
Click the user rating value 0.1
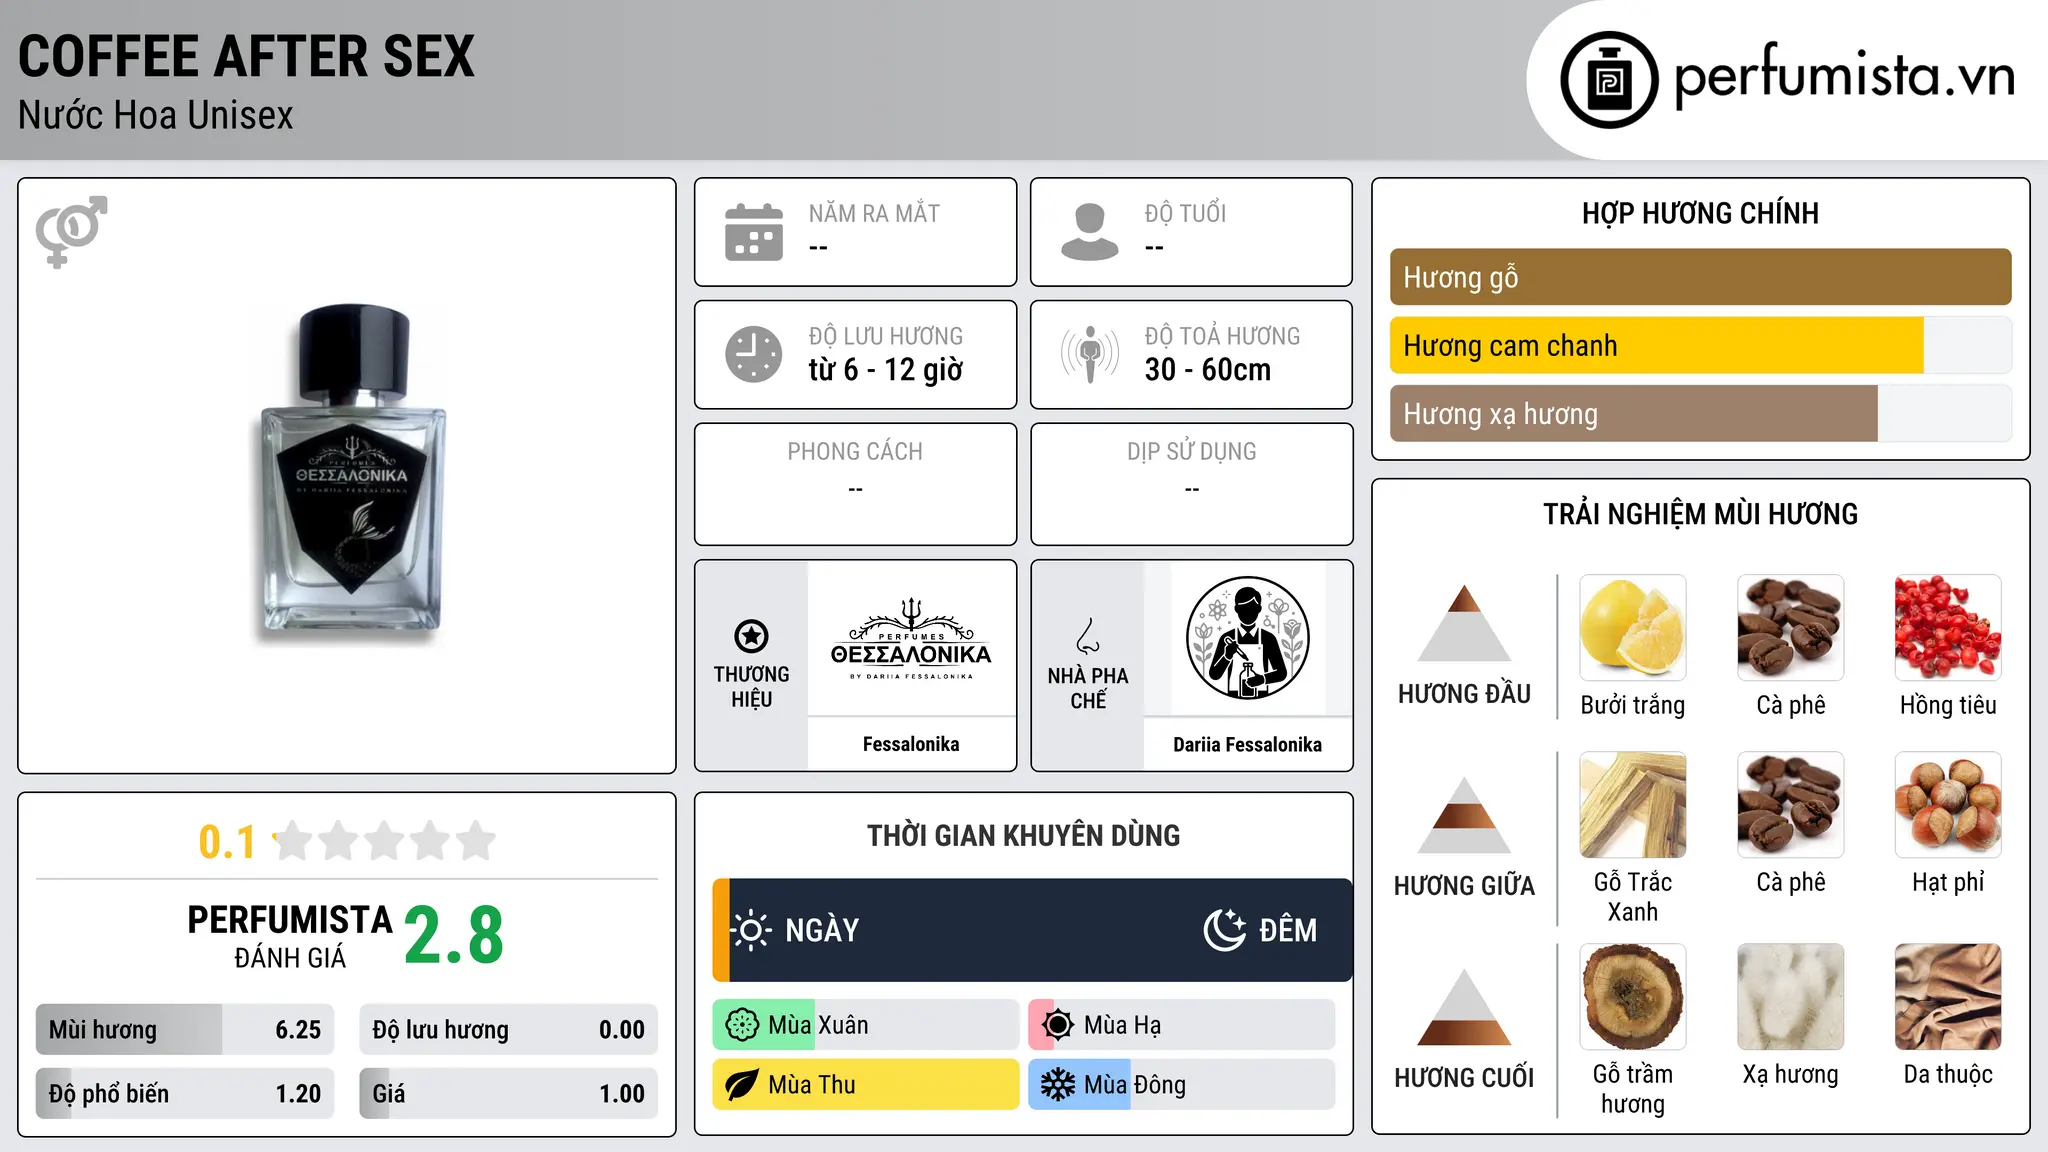[227, 842]
